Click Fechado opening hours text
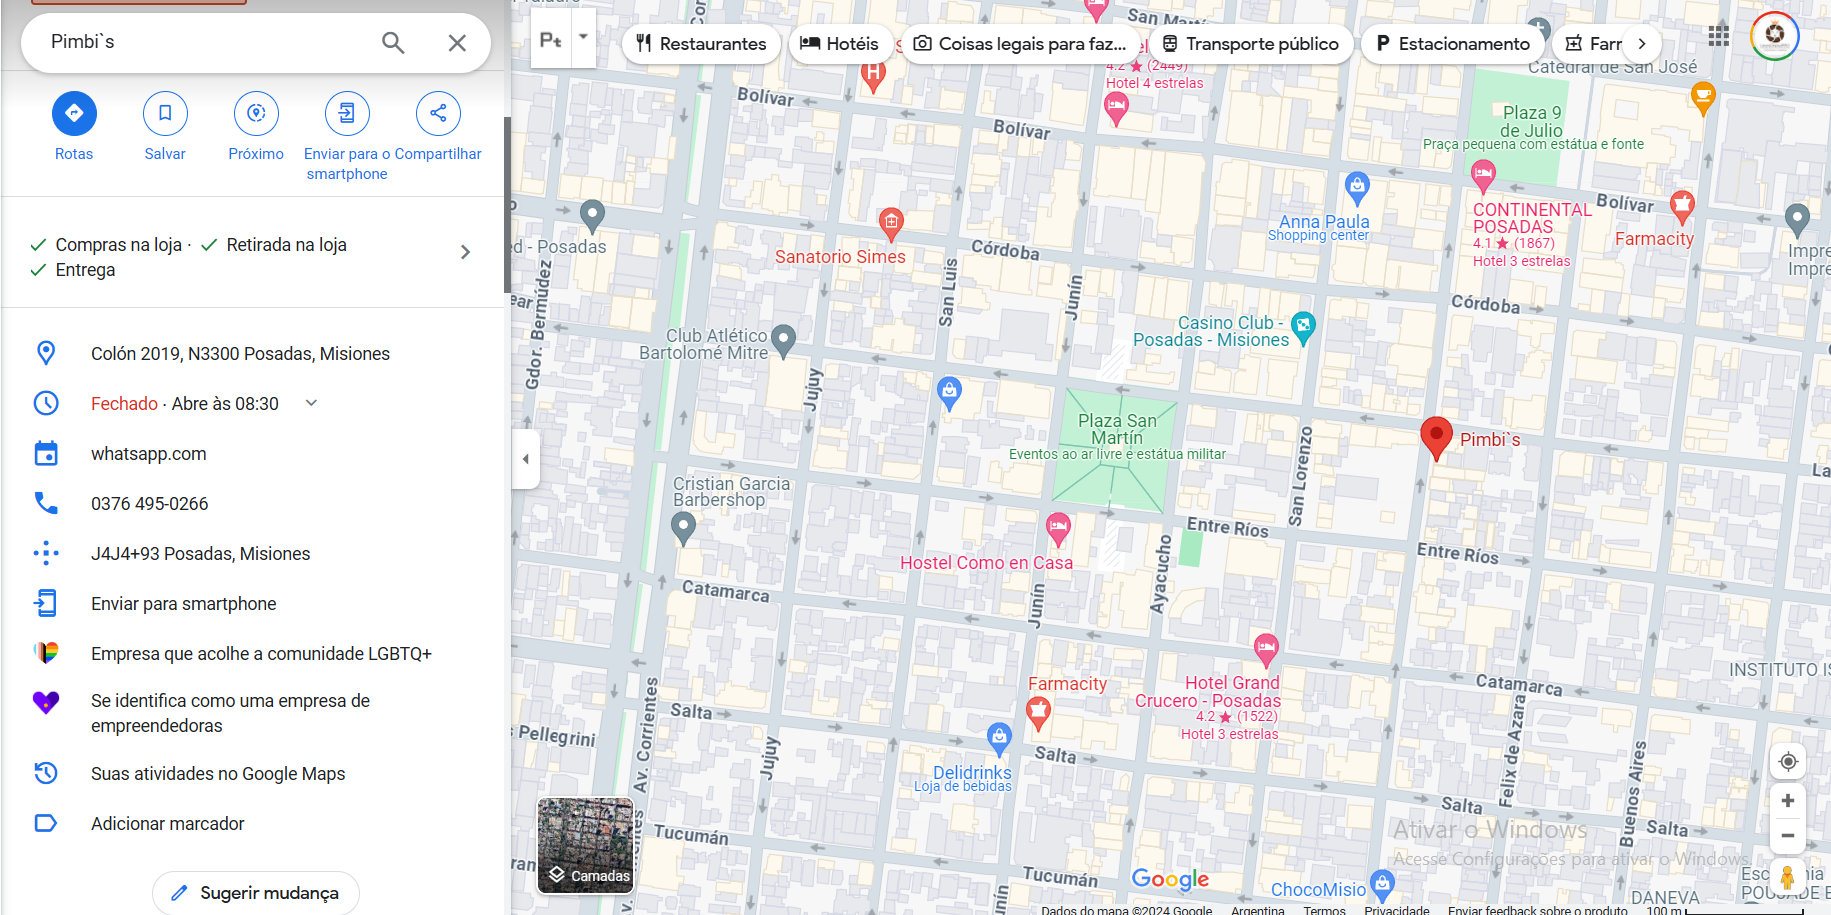Screen dimensions: 1831x915 point(124,404)
